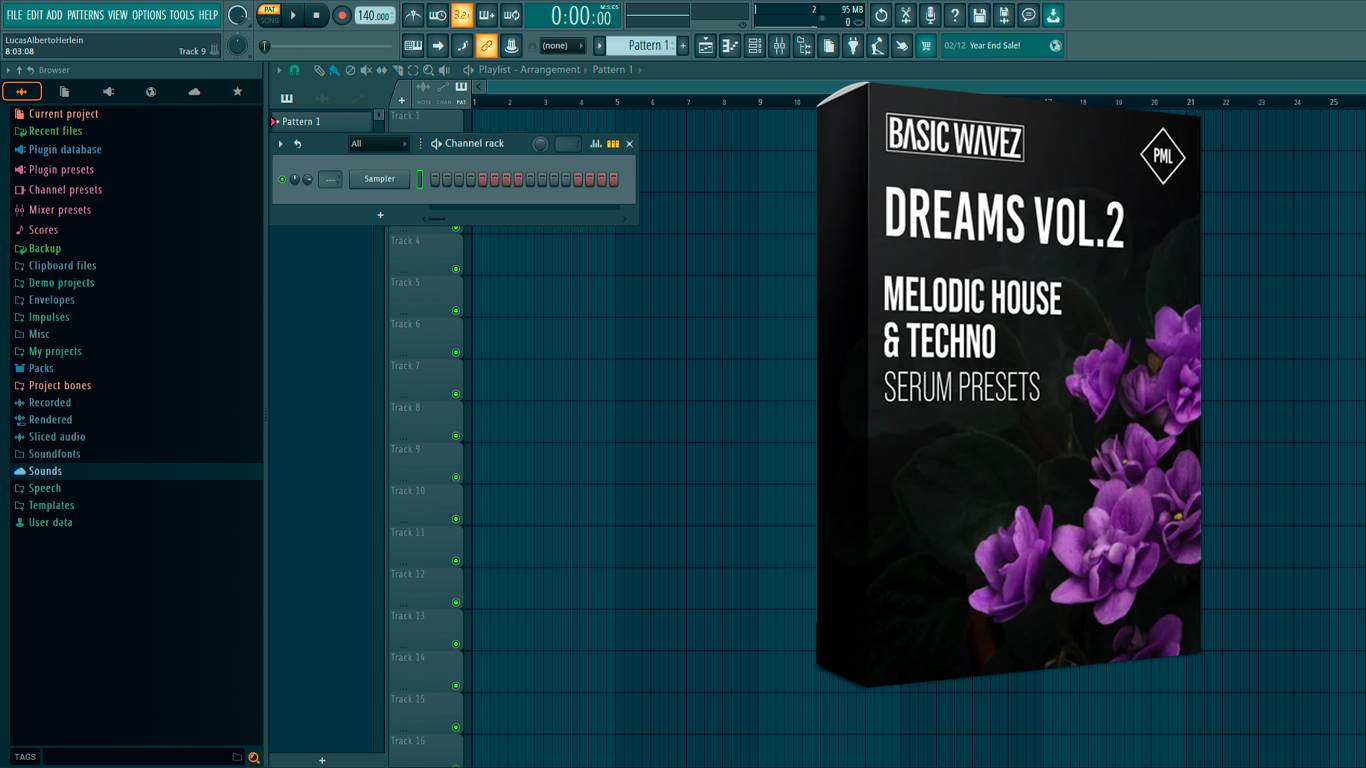The image size is (1366, 768).
Task: Click the question mark help icon
Action: (x=955, y=15)
